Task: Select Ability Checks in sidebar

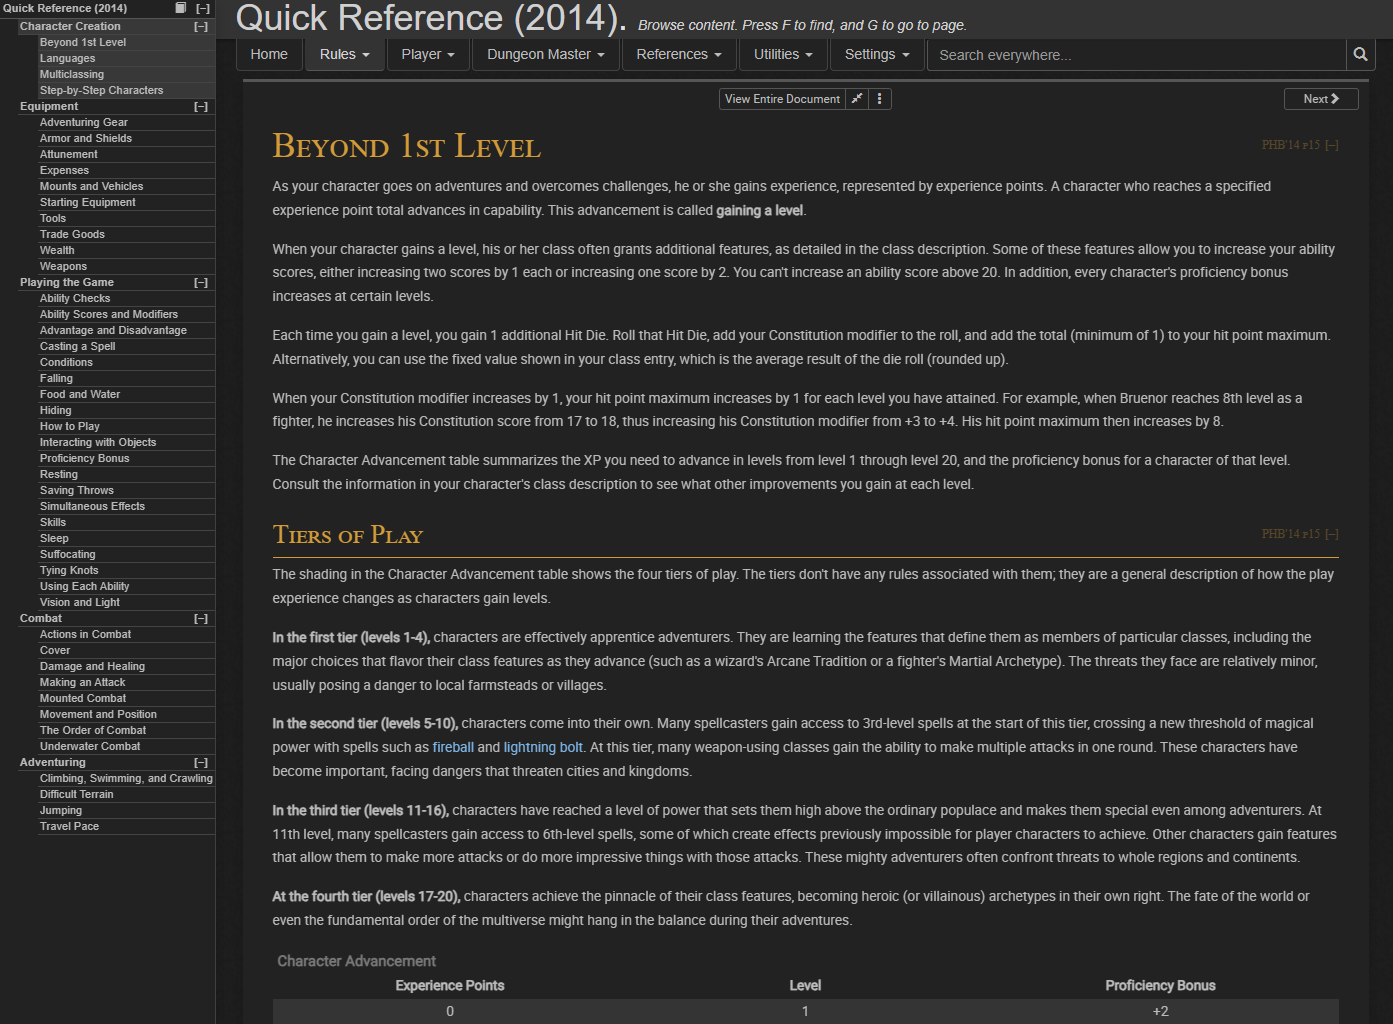Action: pos(127,299)
